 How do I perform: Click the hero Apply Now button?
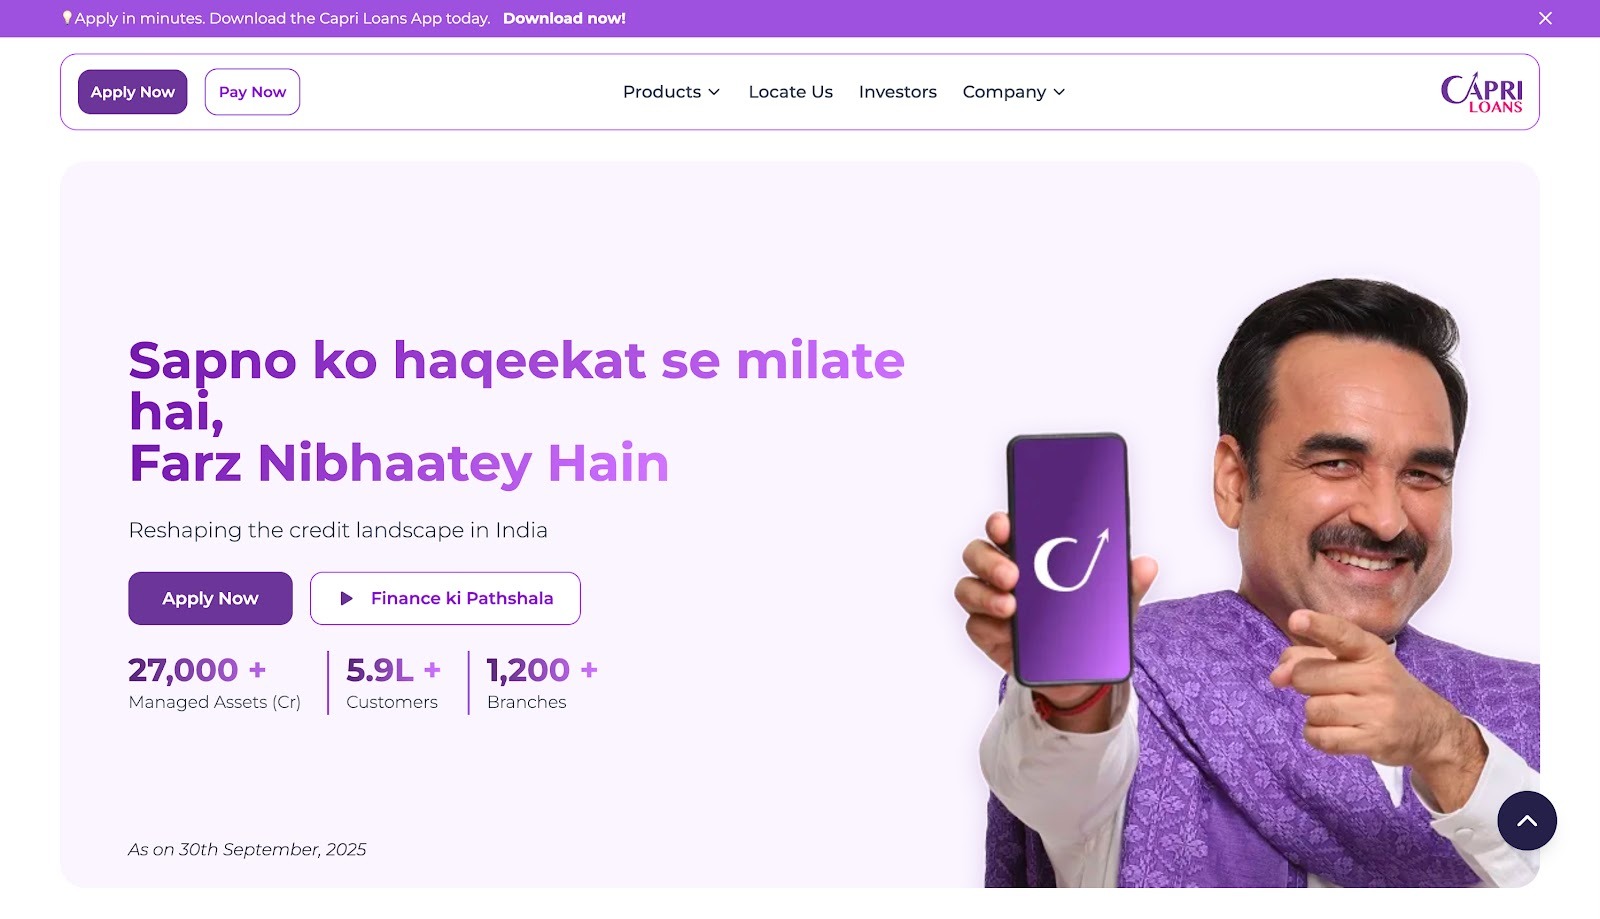pos(210,598)
